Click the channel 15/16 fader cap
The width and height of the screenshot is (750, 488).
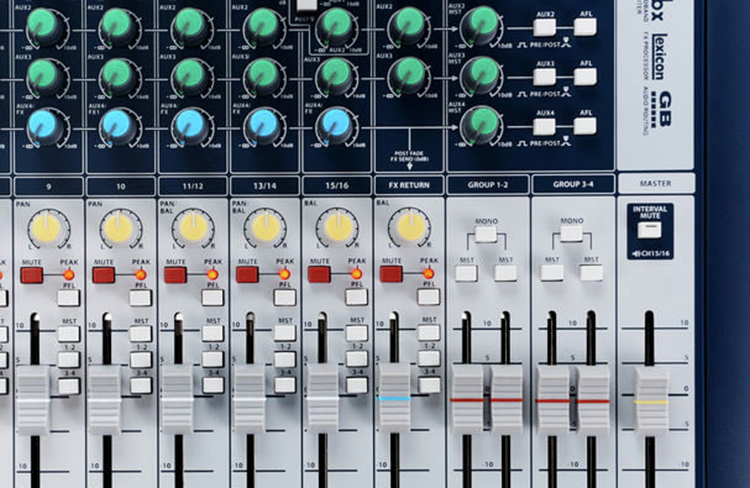[322, 399]
